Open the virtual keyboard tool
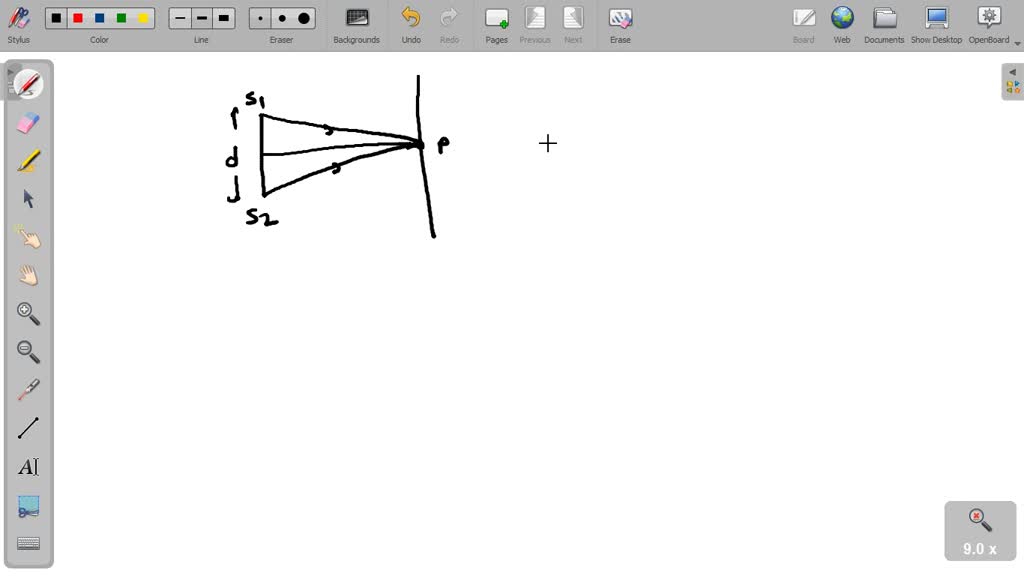The height and width of the screenshot is (576, 1024). coord(27,543)
